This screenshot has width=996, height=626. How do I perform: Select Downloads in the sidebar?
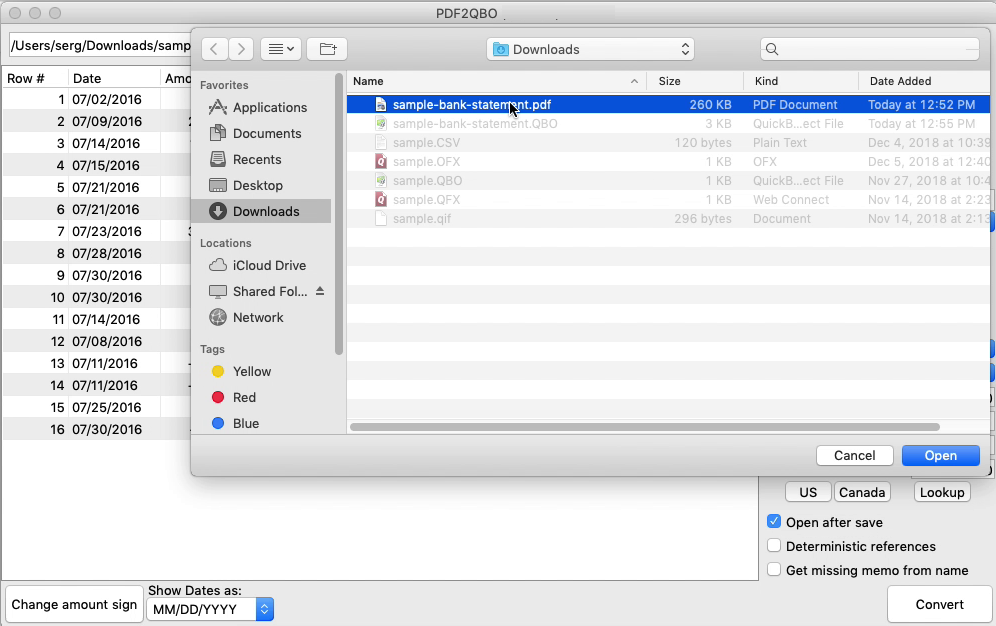(261, 211)
